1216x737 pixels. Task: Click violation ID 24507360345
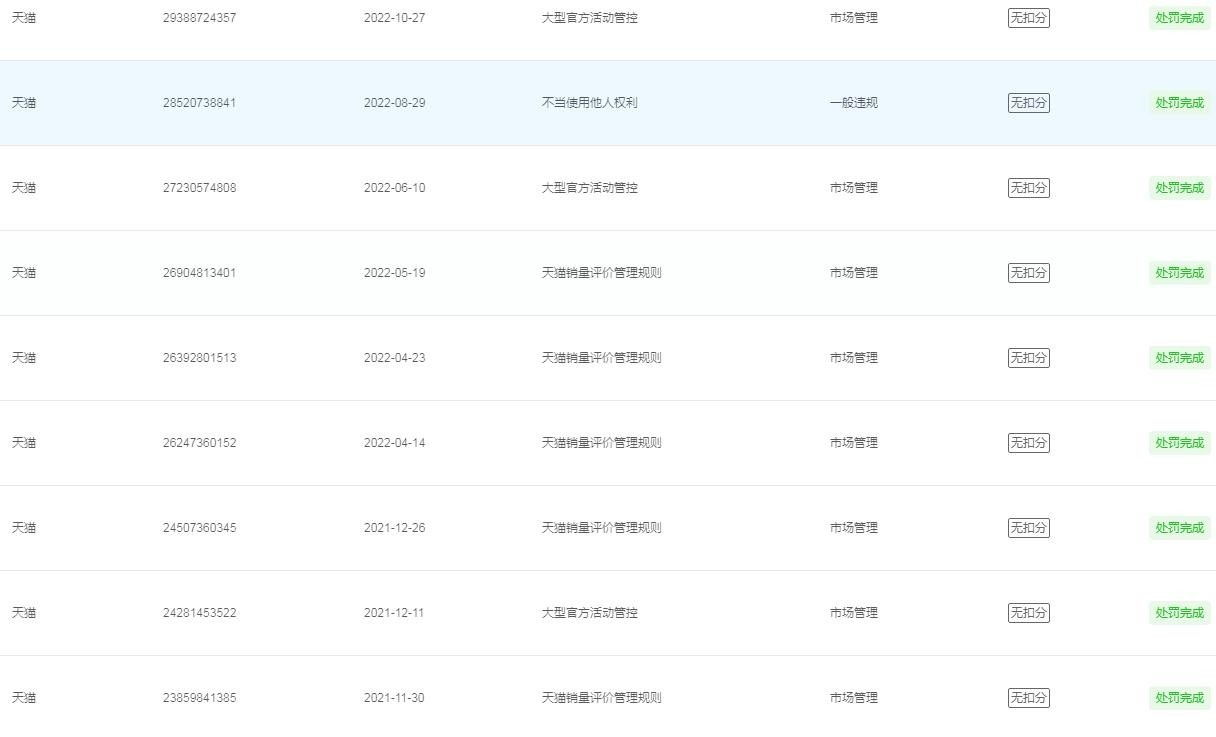click(x=200, y=528)
